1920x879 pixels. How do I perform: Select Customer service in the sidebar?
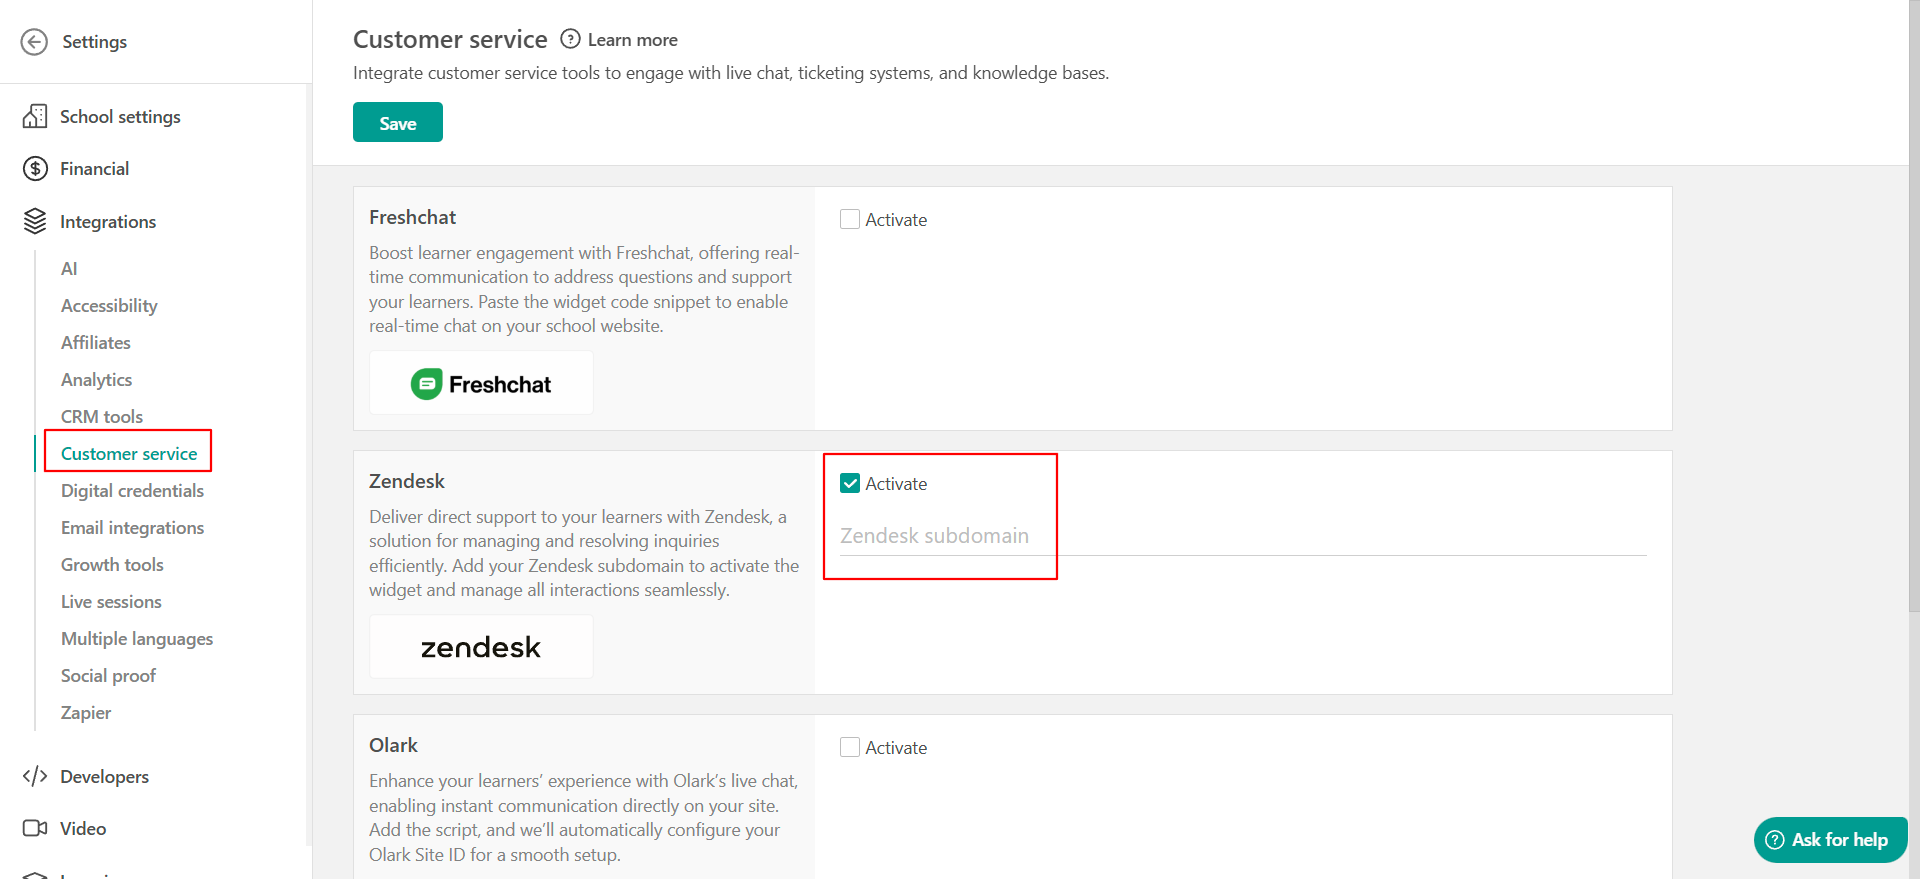click(129, 453)
